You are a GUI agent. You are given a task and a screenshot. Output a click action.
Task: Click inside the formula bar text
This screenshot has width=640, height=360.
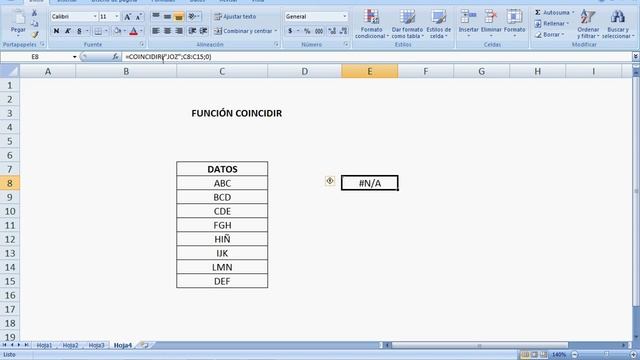click(168, 57)
